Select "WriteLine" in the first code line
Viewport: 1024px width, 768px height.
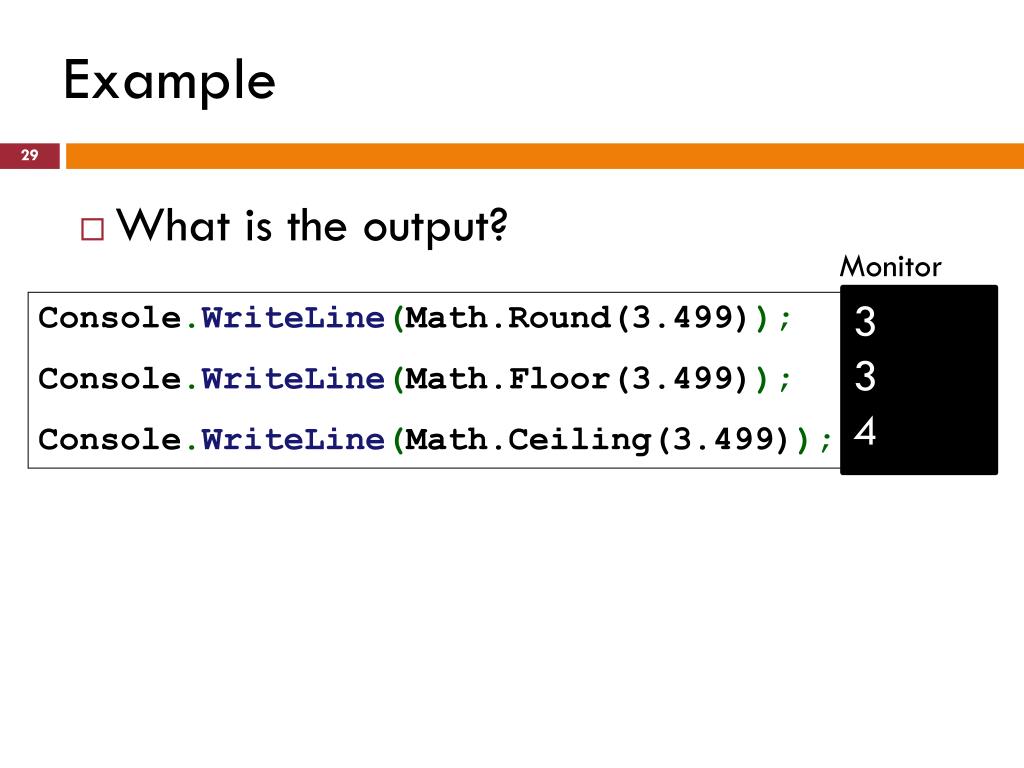[x=293, y=319]
